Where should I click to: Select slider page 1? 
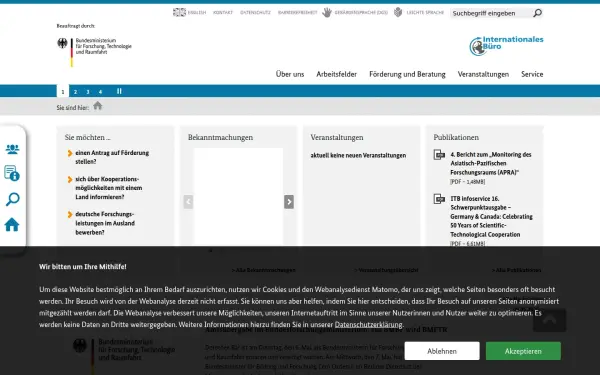63,91
